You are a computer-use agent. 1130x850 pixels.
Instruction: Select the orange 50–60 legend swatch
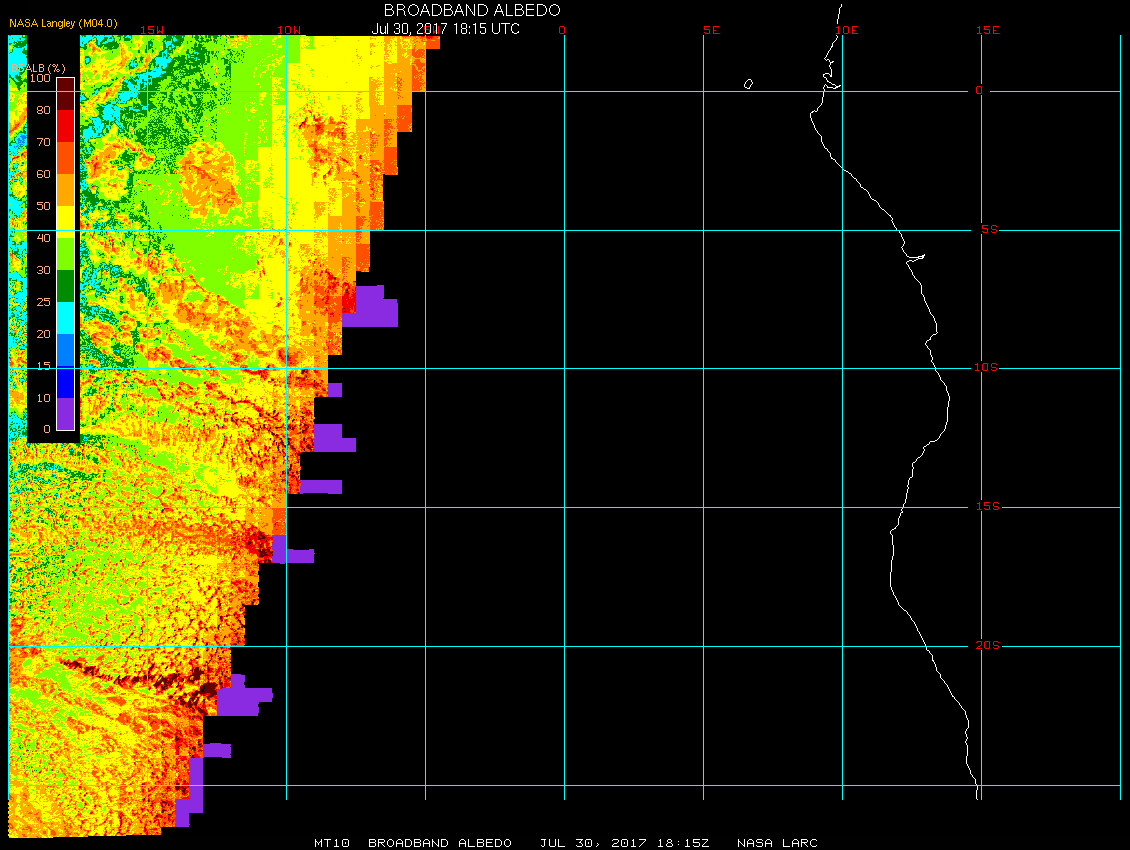(66, 190)
